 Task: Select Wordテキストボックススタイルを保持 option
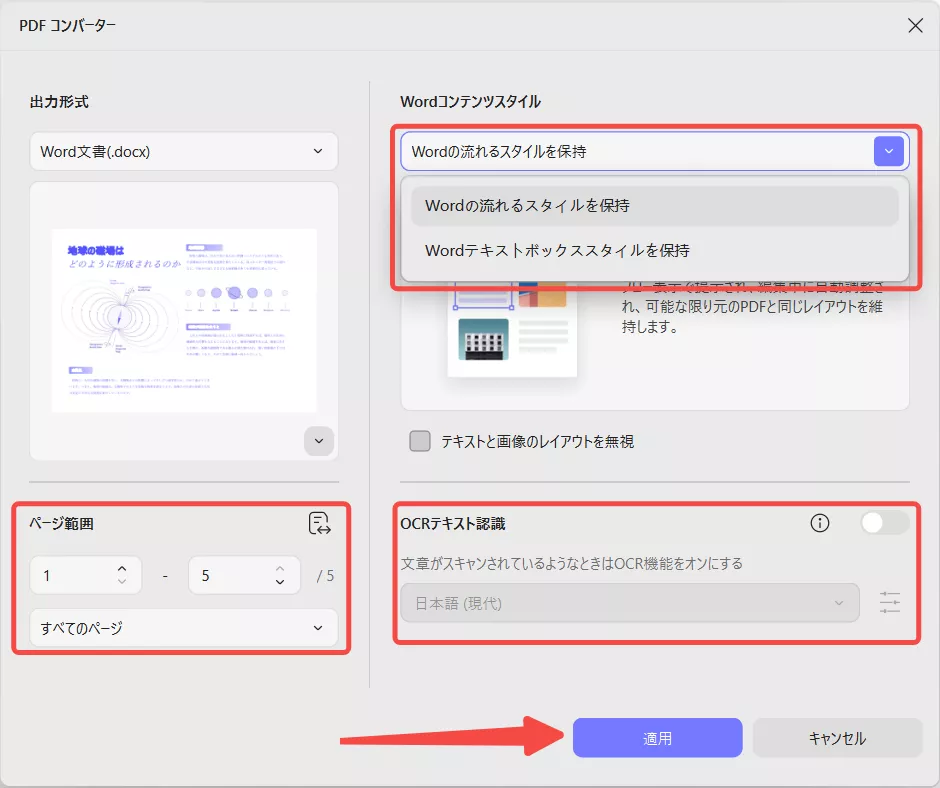click(655, 250)
